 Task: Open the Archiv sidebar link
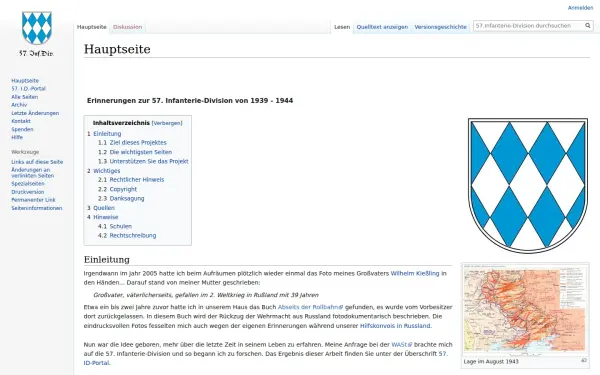(x=19, y=105)
